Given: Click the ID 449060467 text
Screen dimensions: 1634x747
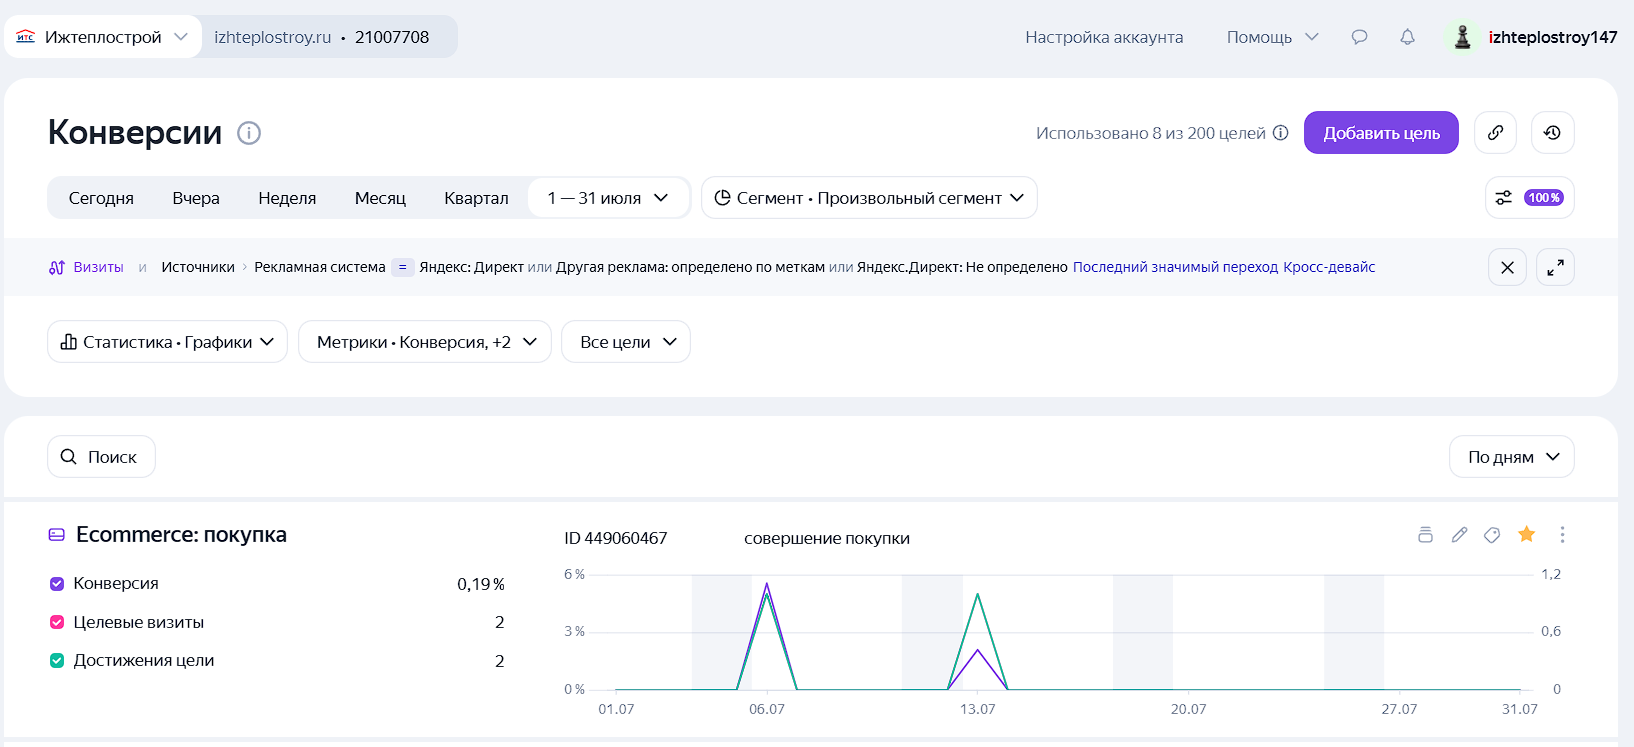Looking at the screenshot, I should 615,538.
